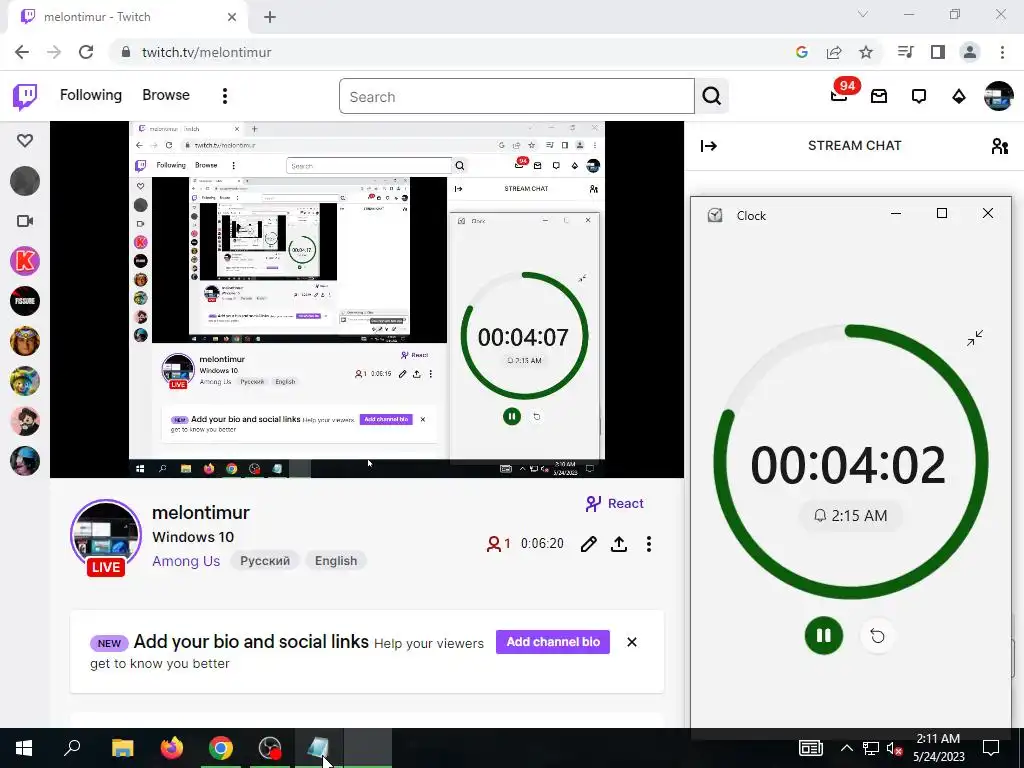This screenshot has width=1024, height=768.
Task: Click the followed channels heart icon
Action: (x=25, y=140)
